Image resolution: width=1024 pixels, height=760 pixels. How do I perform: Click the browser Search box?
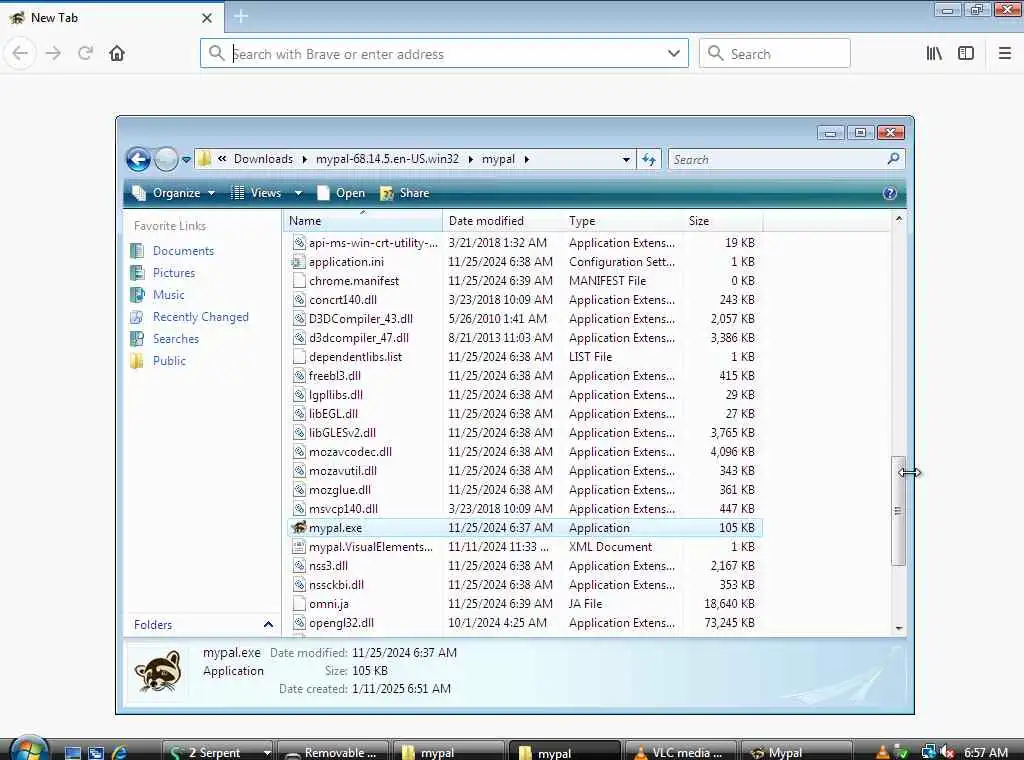pyautogui.click(x=775, y=54)
